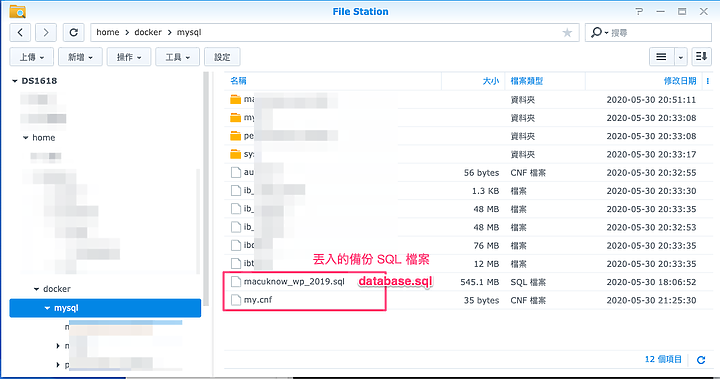Click docker in the breadcrumb path
Screen dimensions: 720x379
tap(148, 32)
